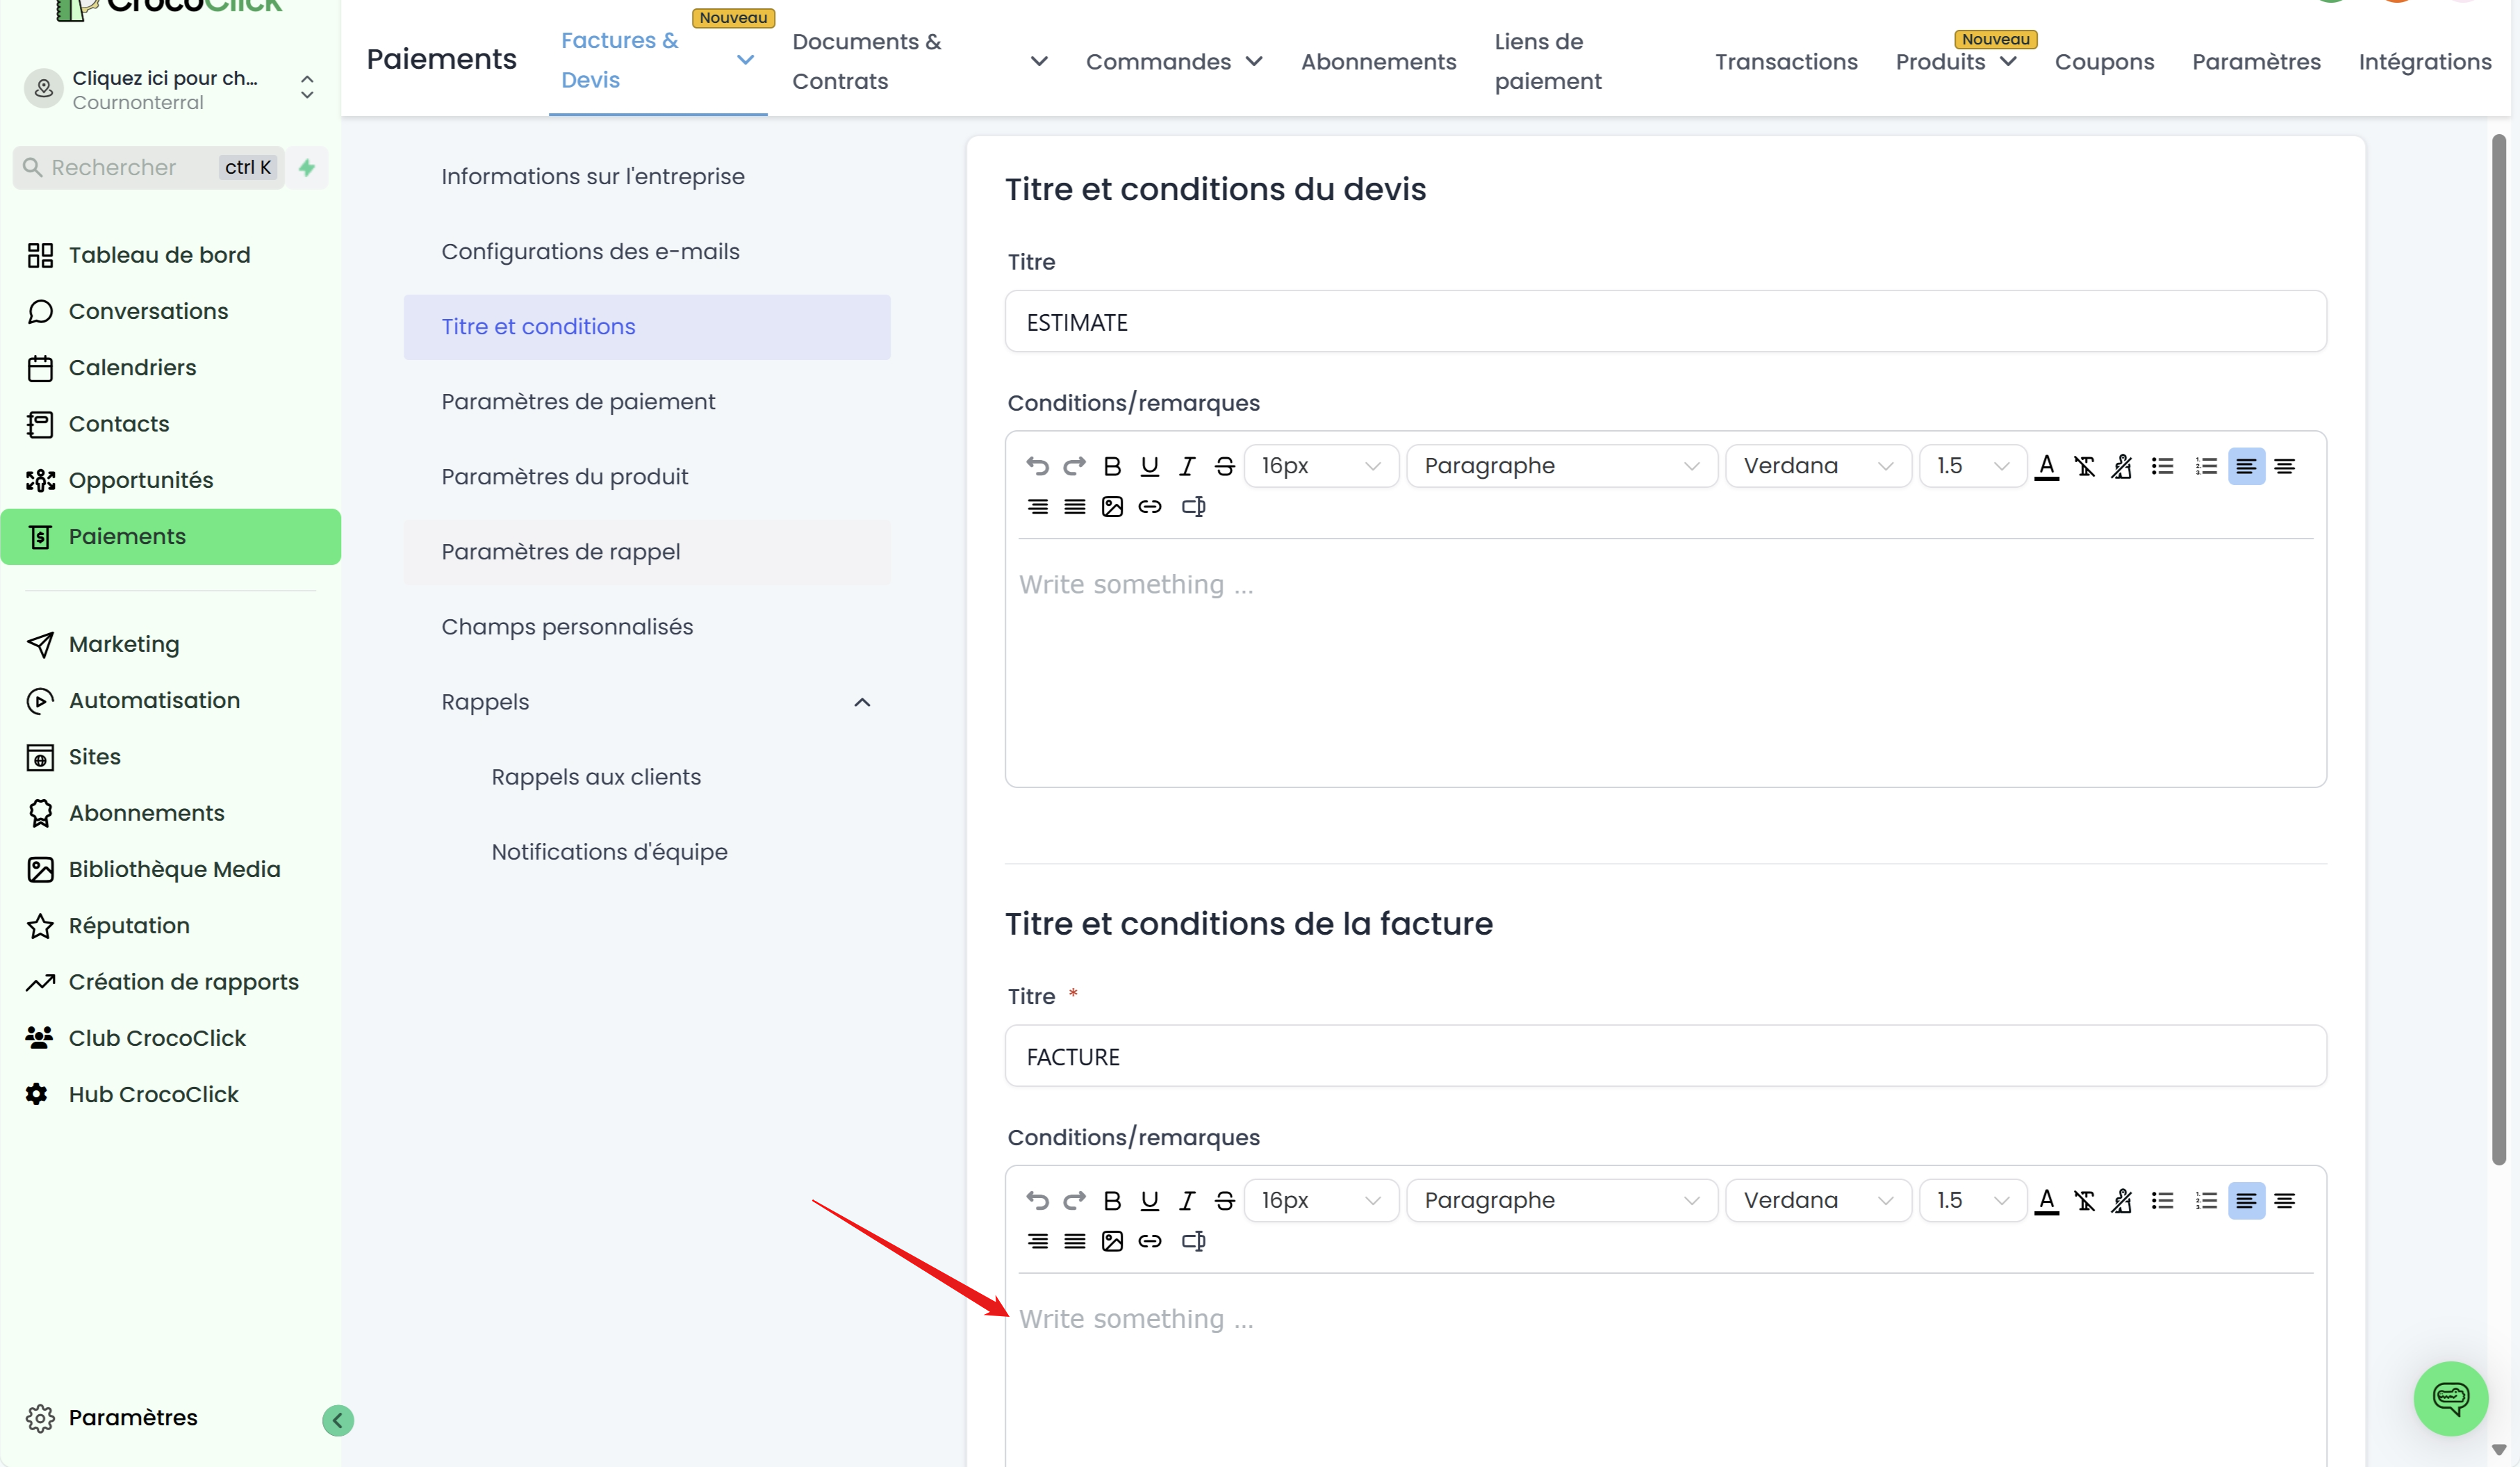Collapse the left sidebar with green arrow
This screenshot has height=1467, width=2520.
[338, 1420]
